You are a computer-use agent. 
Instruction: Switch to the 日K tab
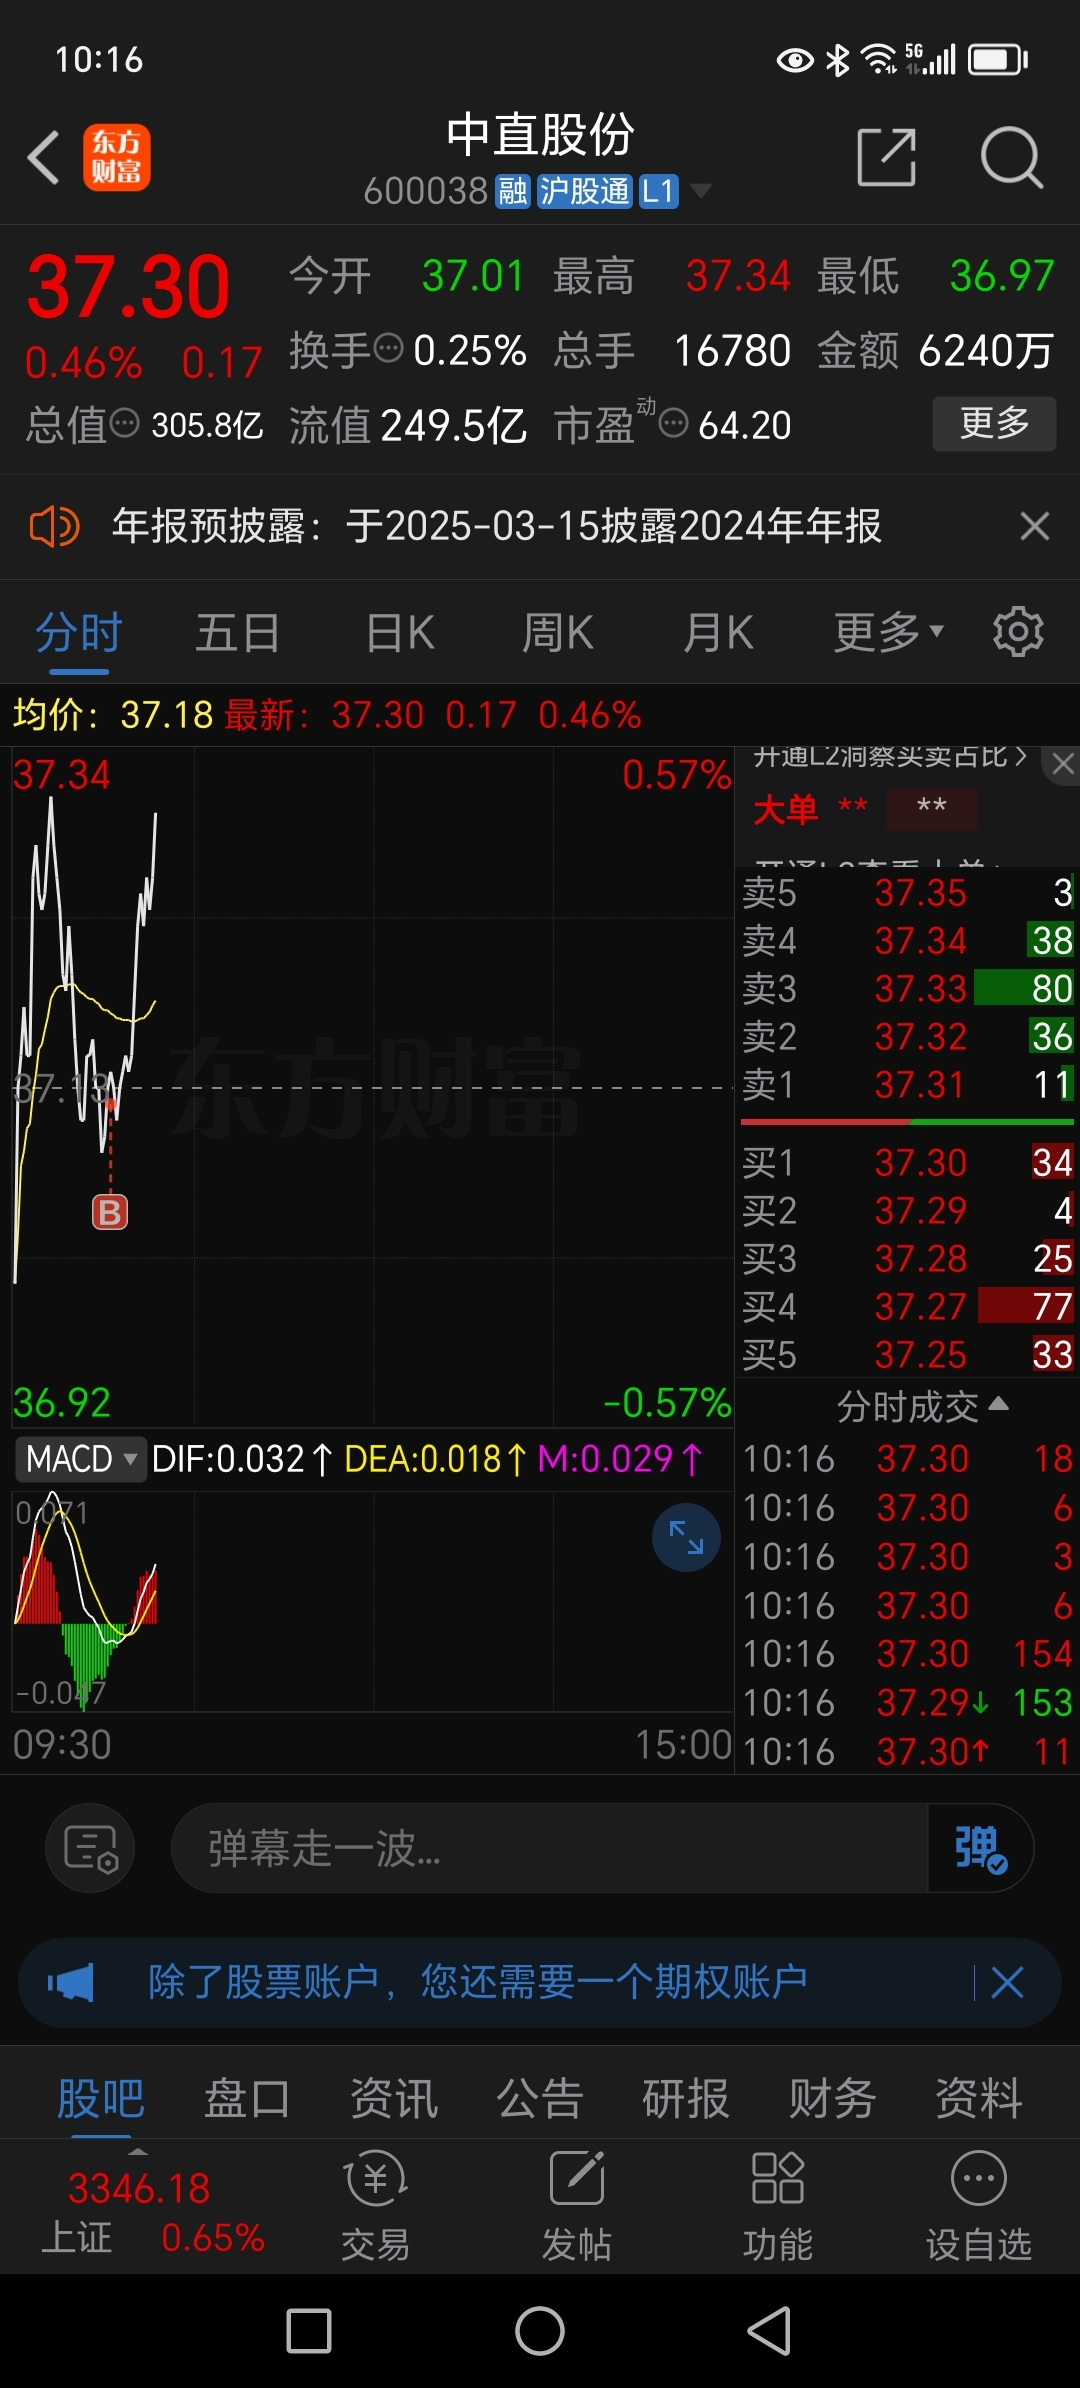pyautogui.click(x=400, y=633)
